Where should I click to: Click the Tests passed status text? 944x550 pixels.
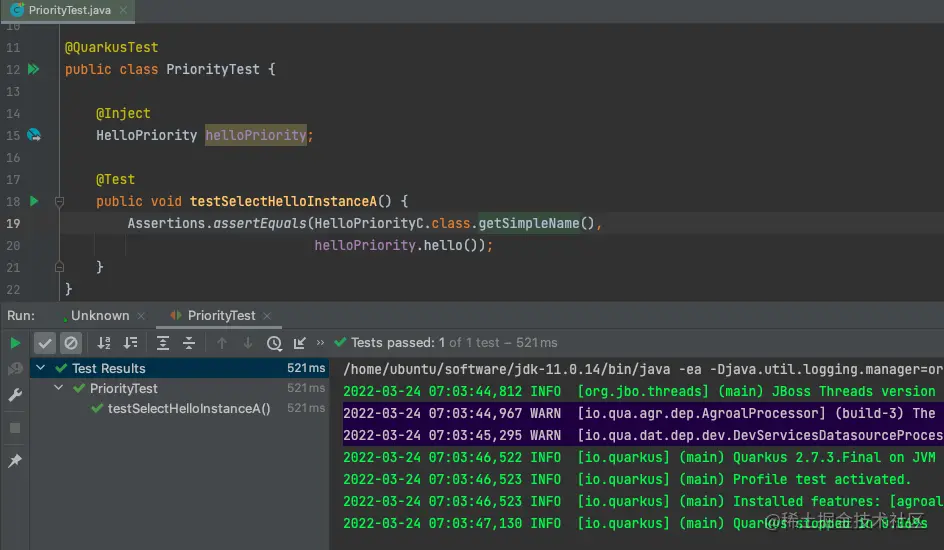pyautogui.click(x=454, y=342)
